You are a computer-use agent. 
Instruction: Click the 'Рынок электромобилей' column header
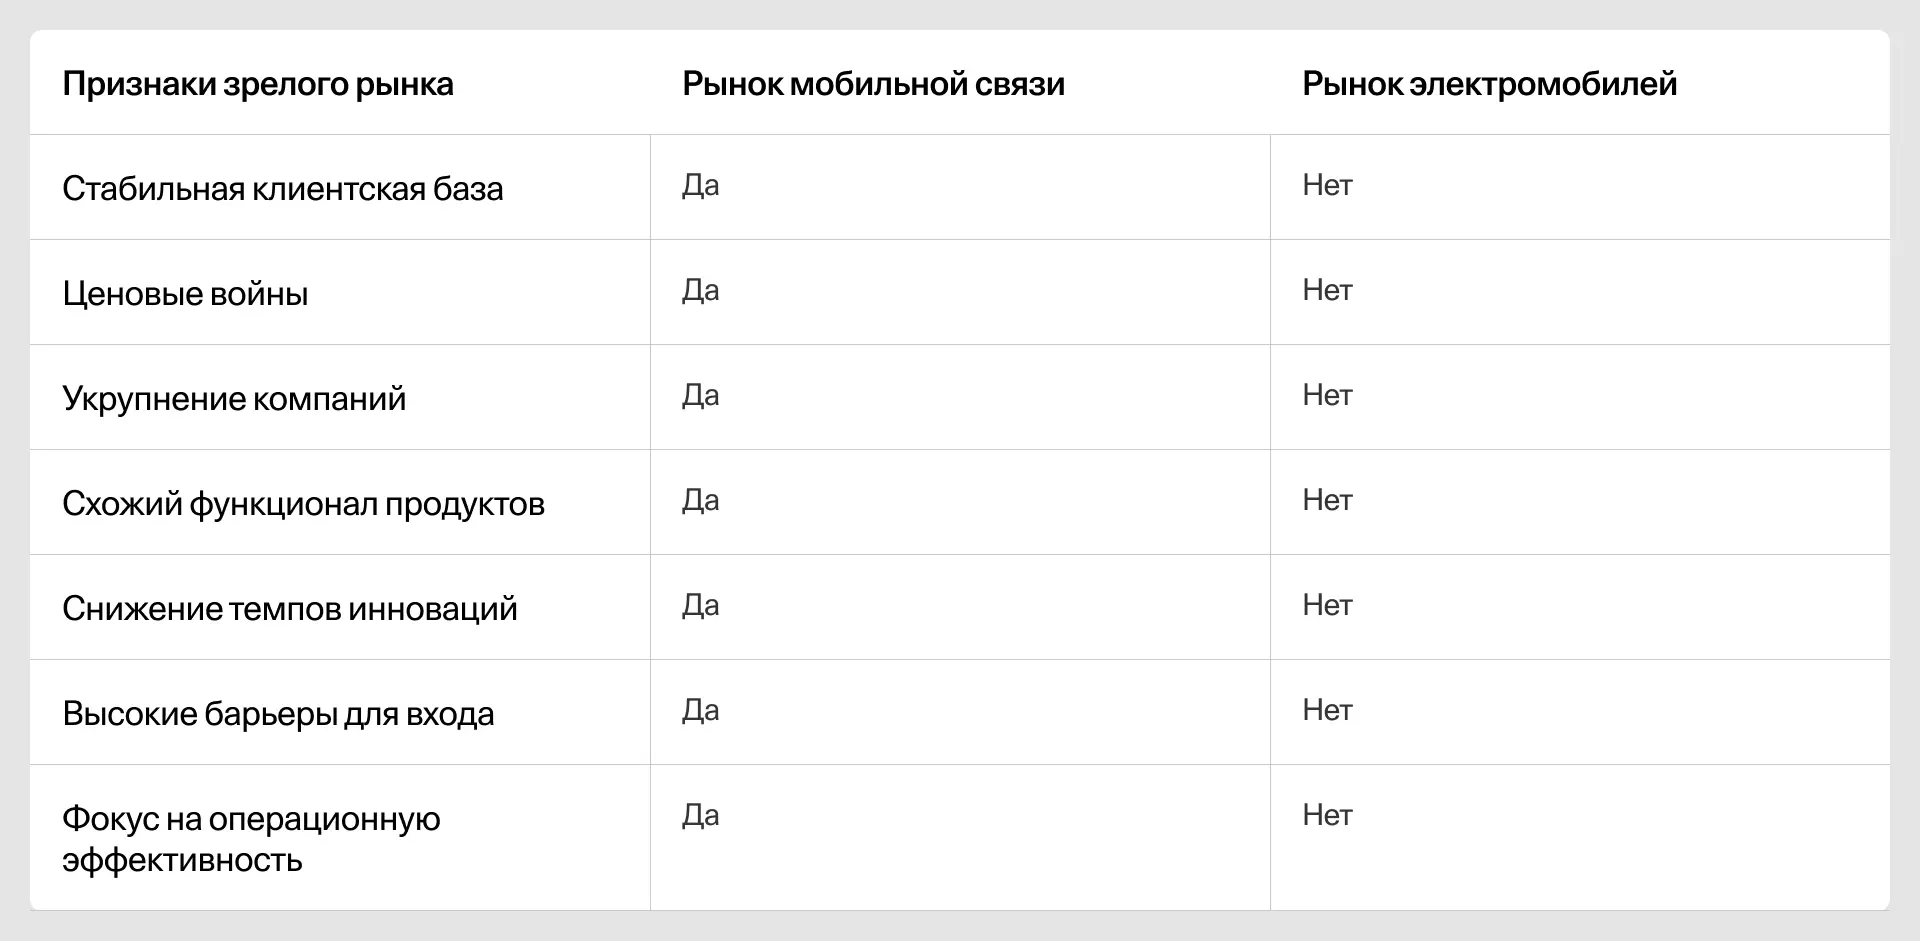[1489, 84]
